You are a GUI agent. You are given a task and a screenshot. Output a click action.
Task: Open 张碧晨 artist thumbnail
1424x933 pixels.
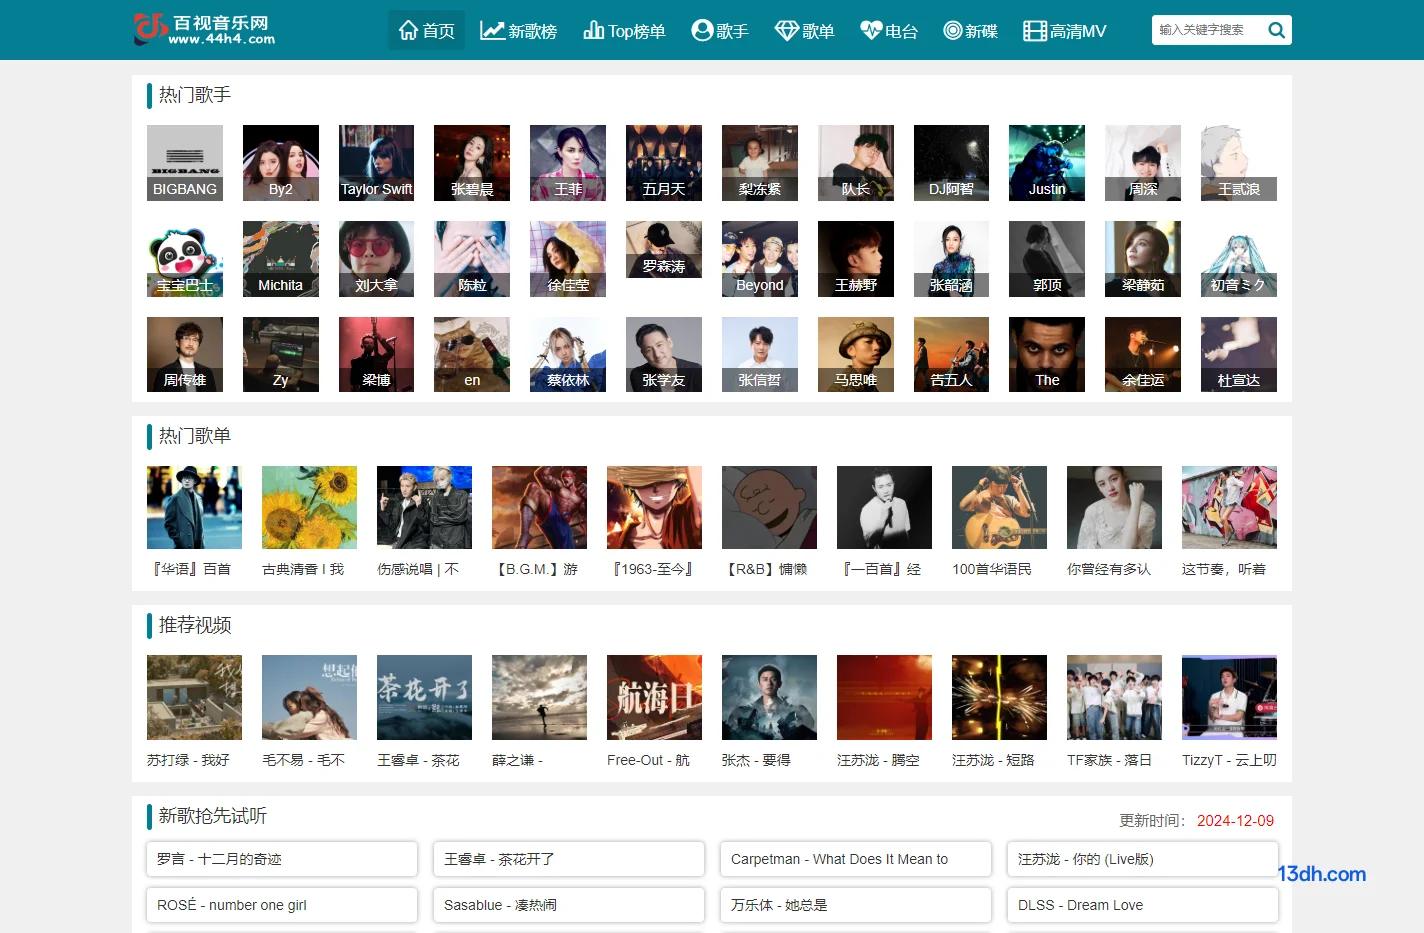tap(472, 163)
